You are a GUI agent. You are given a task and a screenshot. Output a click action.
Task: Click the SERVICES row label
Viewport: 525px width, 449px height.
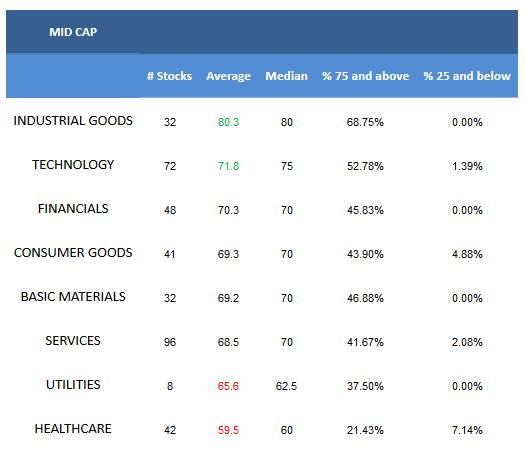point(73,341)
